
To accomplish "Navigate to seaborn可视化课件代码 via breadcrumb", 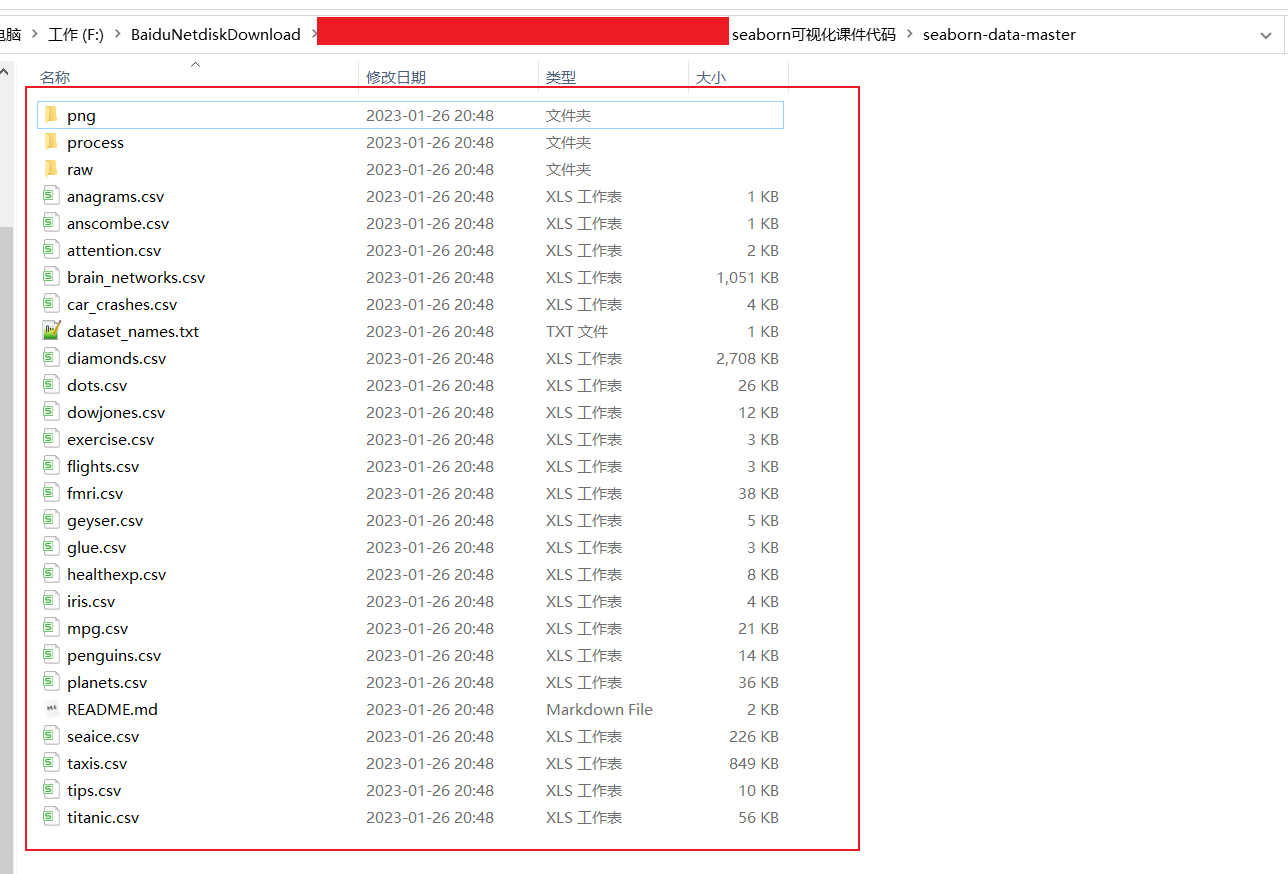I will point(815,34).
